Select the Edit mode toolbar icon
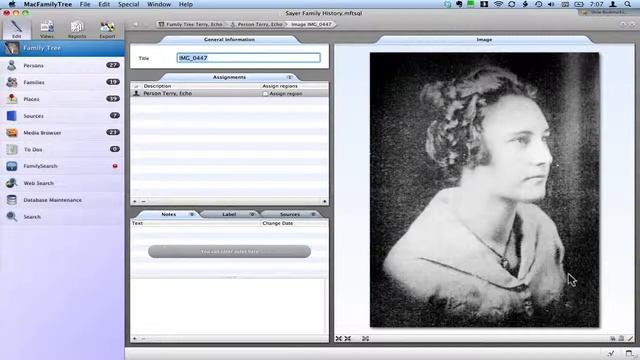The height and width of the screenshot is (360, 640). tap(16, 29)
